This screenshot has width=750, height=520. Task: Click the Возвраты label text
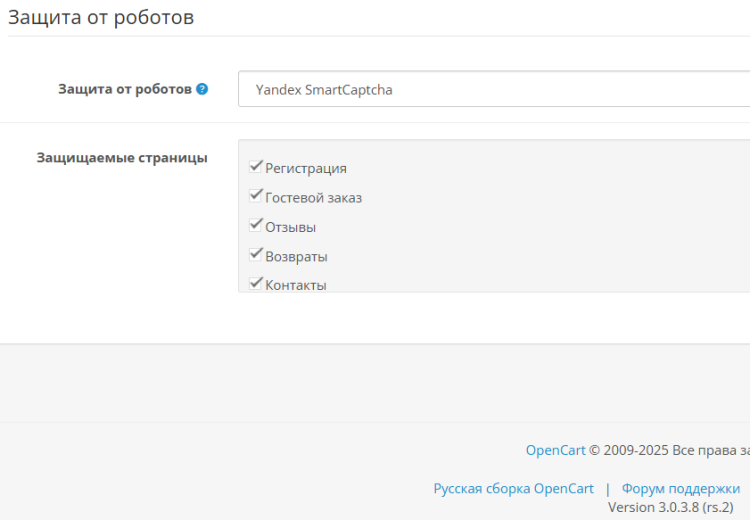click(296, 256)
